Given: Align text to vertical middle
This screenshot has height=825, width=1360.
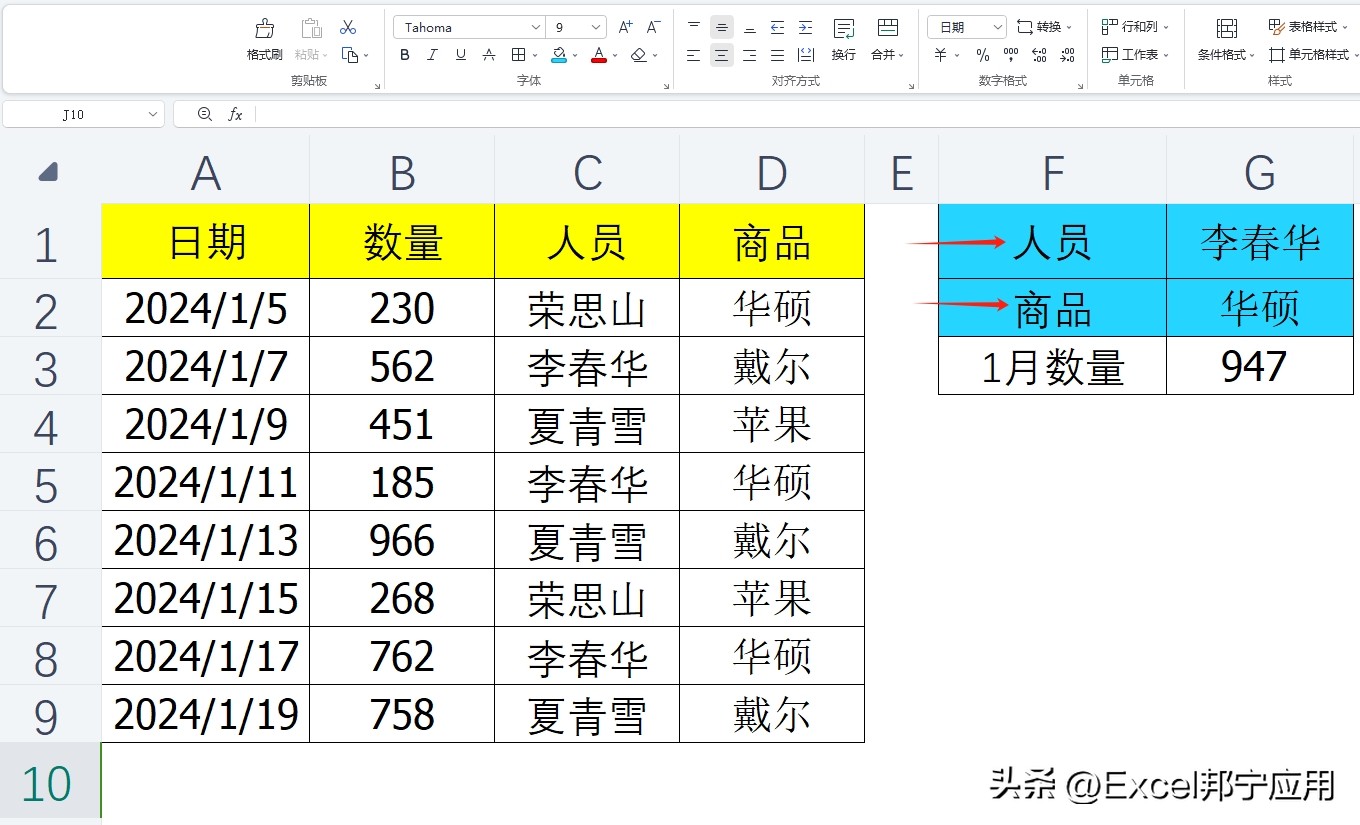Looking at the screenshot, I should click(721, 27).
